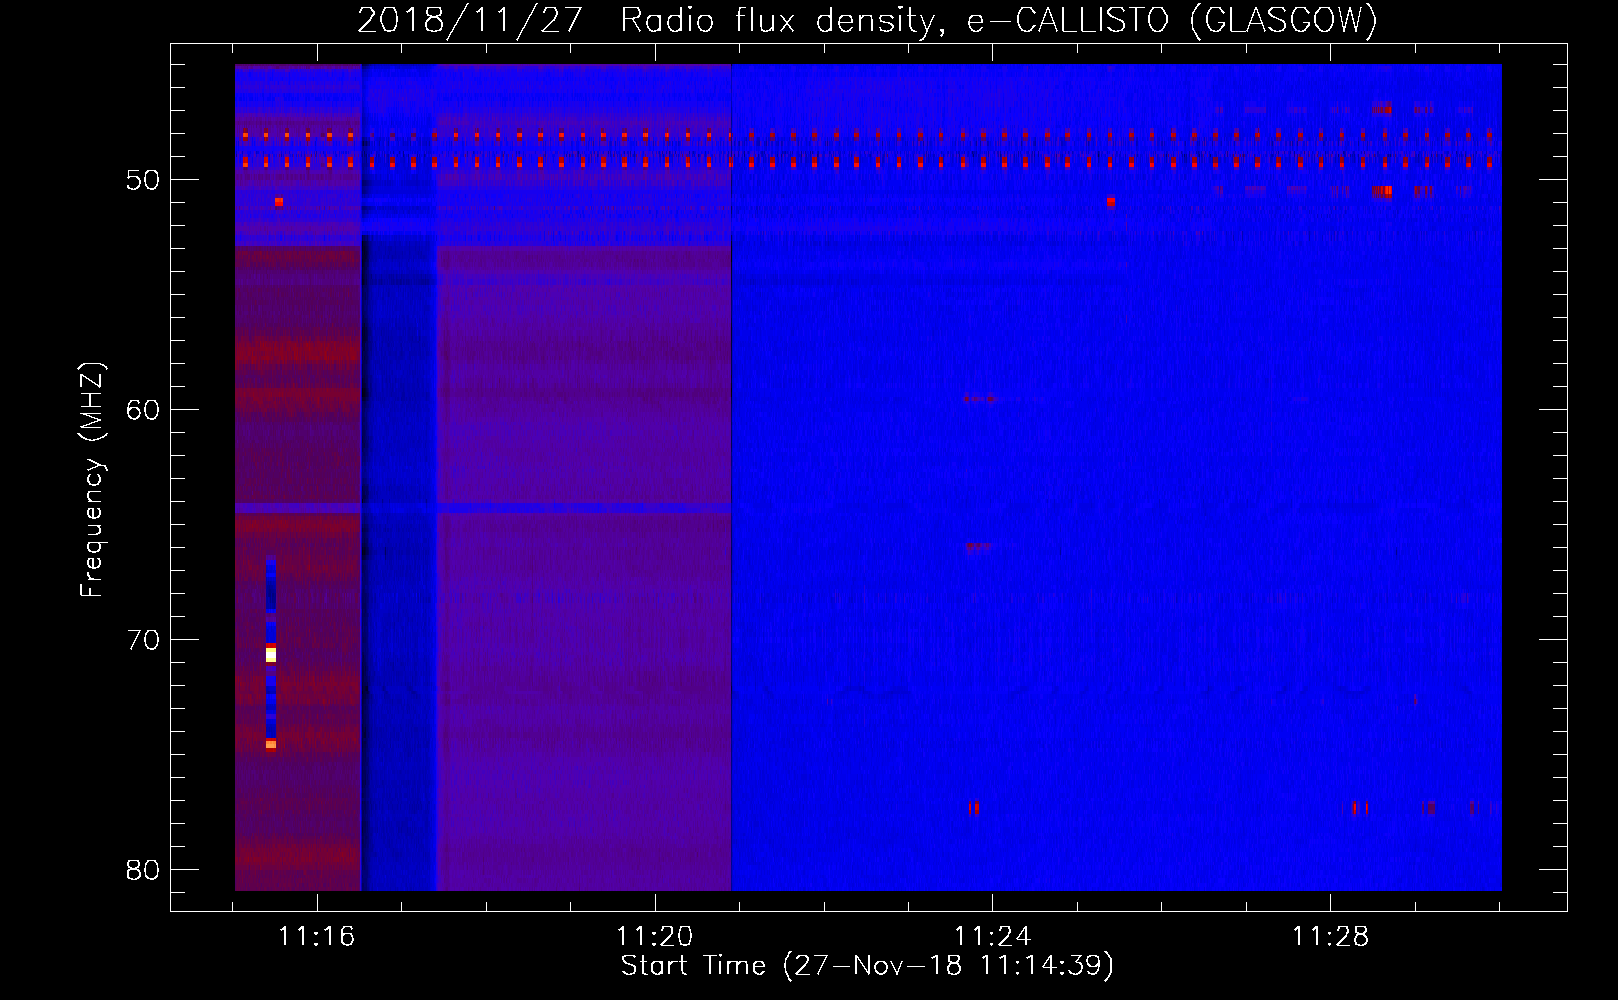Viewport: 1618px width, 1000px height.
Task: Click the red marks at 77 MHz near 11:24
Action: tap(974, 807)
